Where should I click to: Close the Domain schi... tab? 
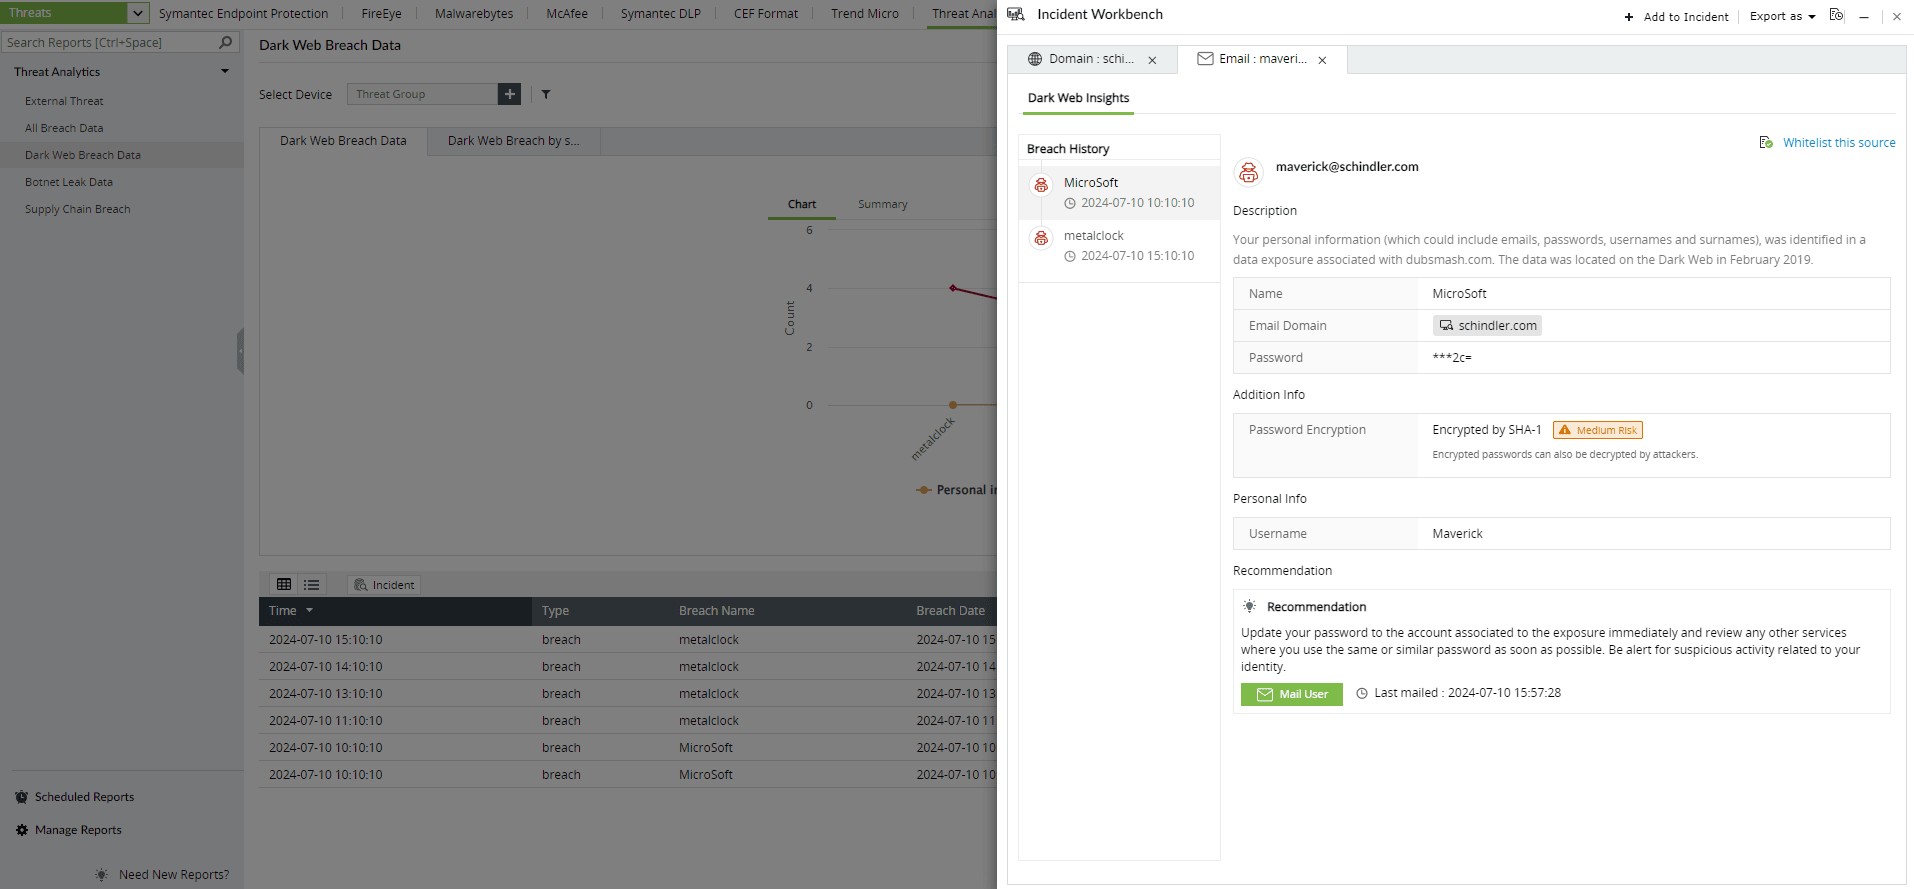(1152, 60)
